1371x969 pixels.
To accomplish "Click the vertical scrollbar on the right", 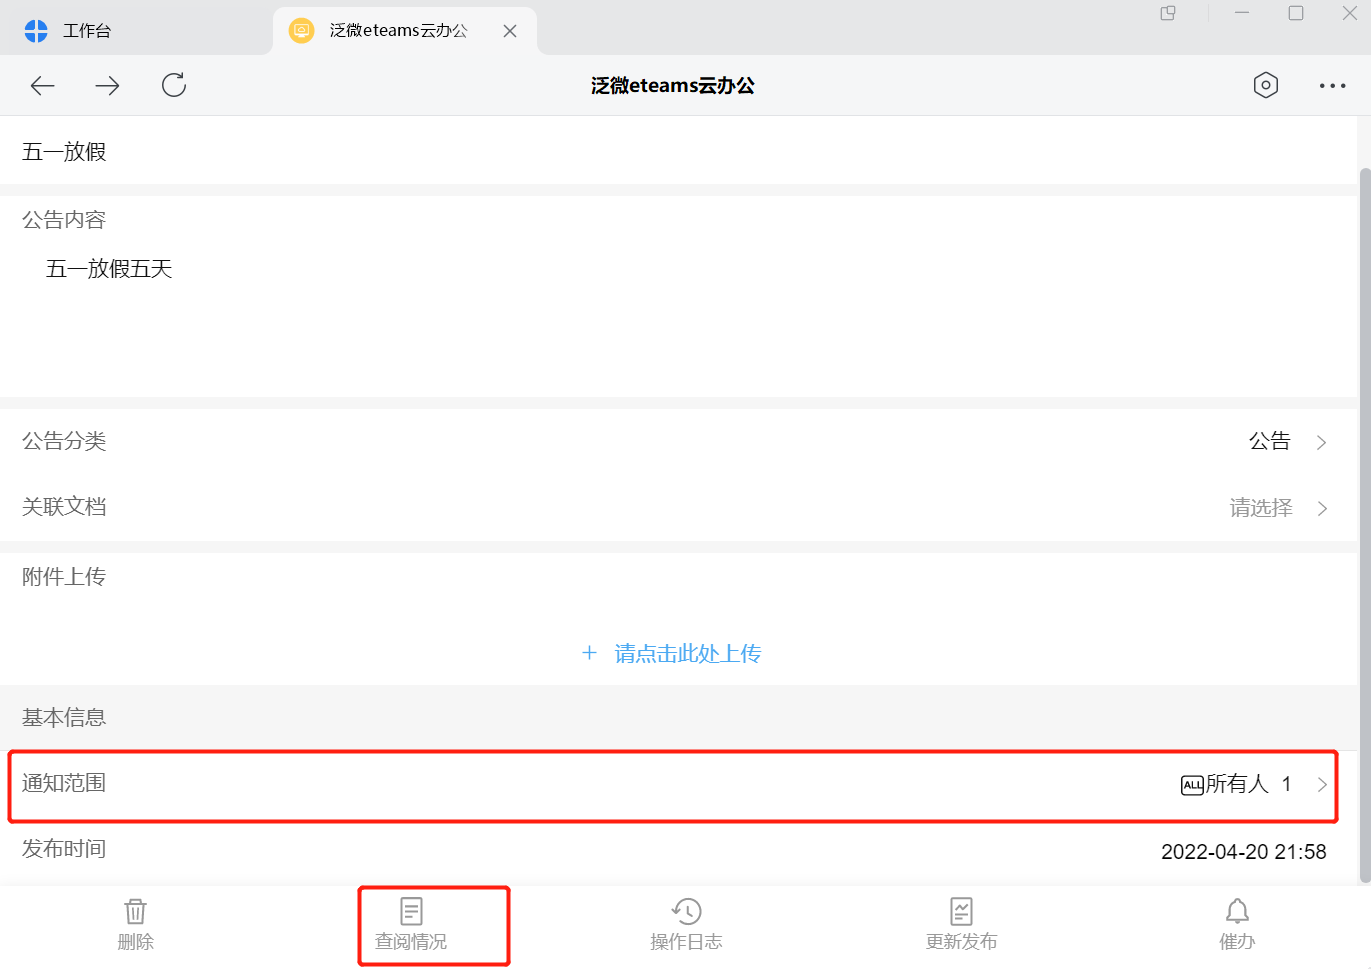I will [1365, 526].
